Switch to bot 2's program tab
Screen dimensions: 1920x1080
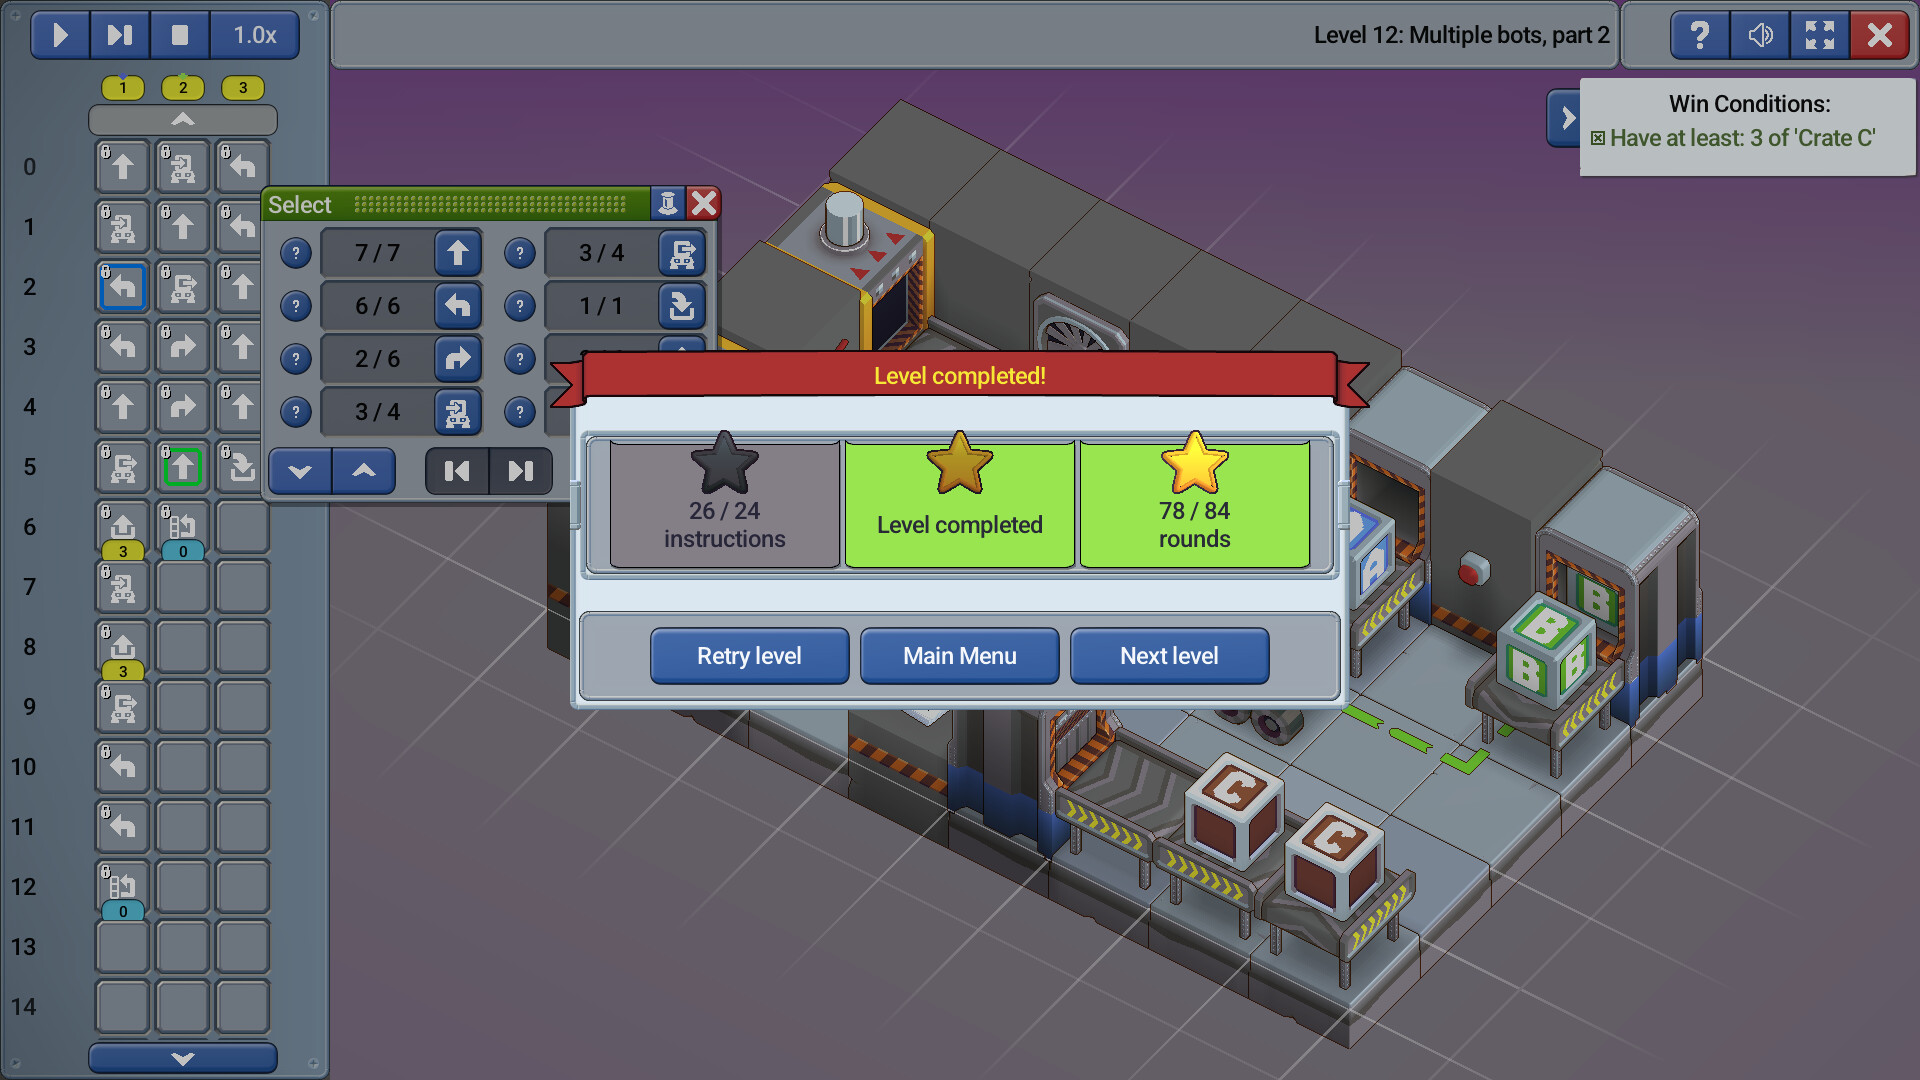click(x=182, y=88)
